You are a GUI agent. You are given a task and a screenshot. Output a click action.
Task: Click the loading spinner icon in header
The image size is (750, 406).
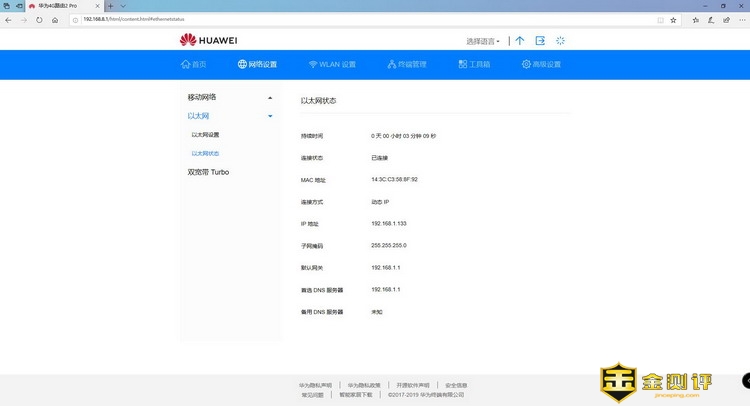pyautogui.click(x=561, y=41)
